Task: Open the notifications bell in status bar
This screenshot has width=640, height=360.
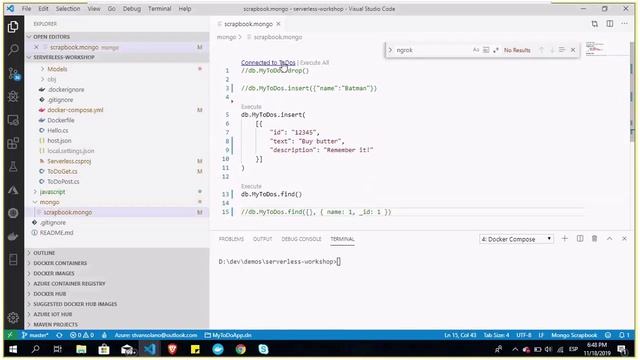Action: (x=624, y=335)
